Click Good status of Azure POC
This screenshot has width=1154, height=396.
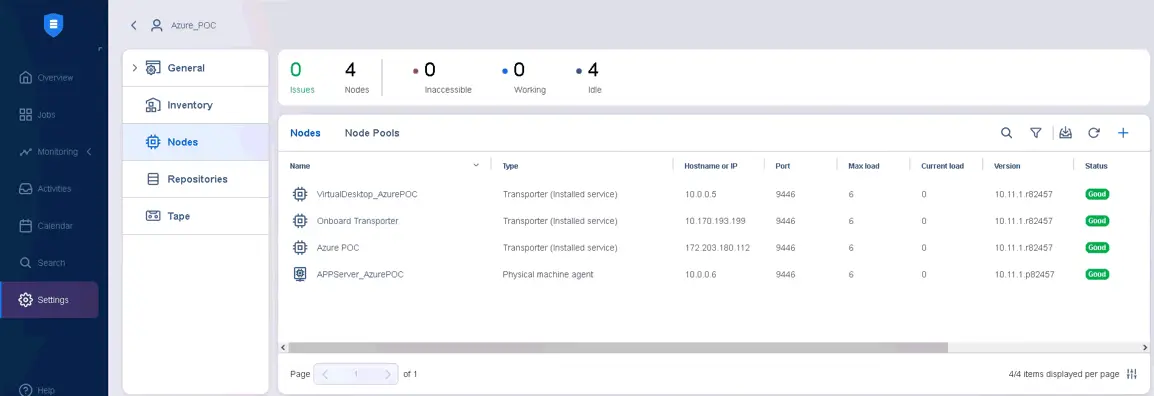[x=1097, y=247]
